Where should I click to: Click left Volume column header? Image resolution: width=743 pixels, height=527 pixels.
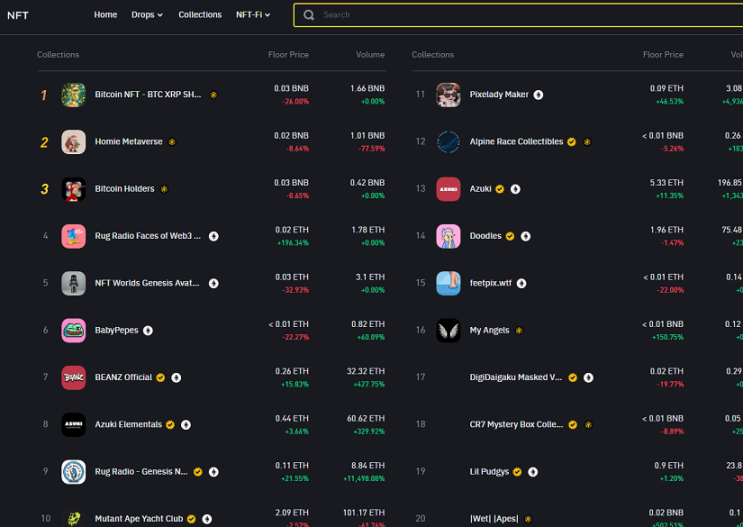[370, 55]
